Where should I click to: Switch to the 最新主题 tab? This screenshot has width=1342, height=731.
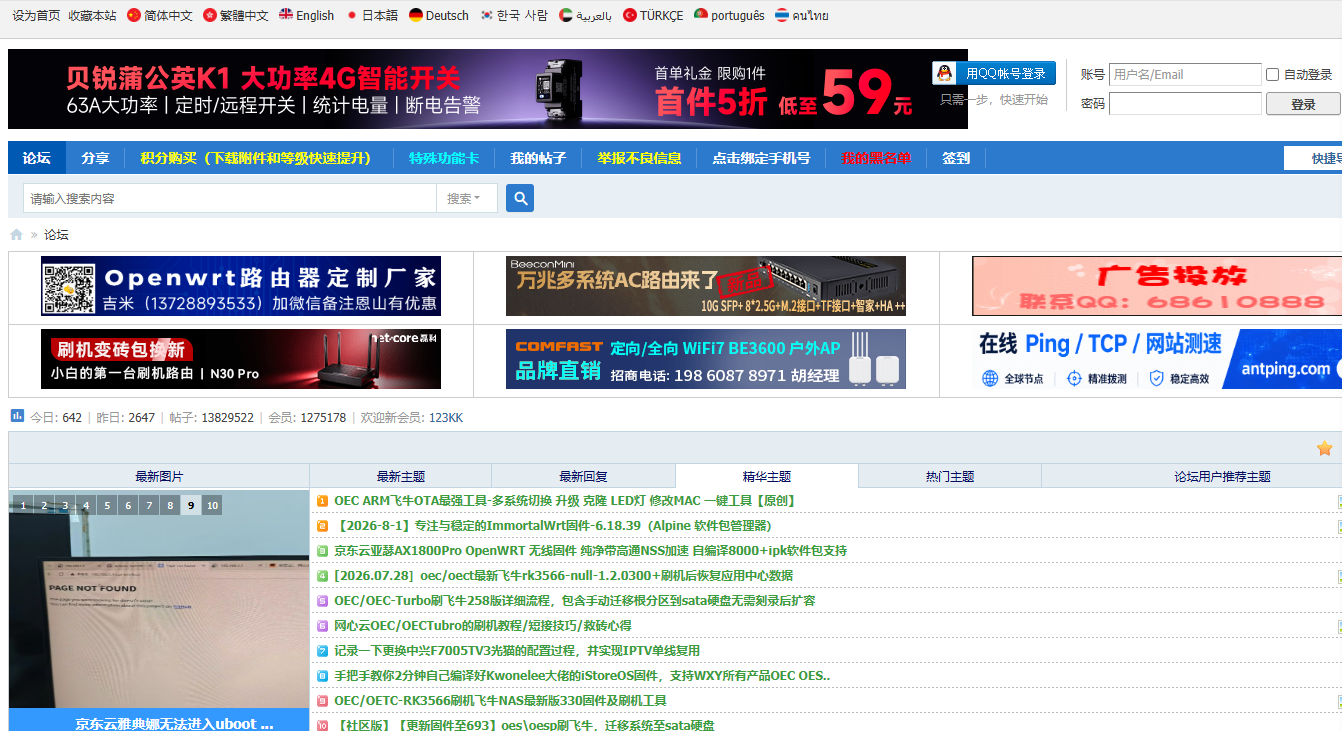401,477
